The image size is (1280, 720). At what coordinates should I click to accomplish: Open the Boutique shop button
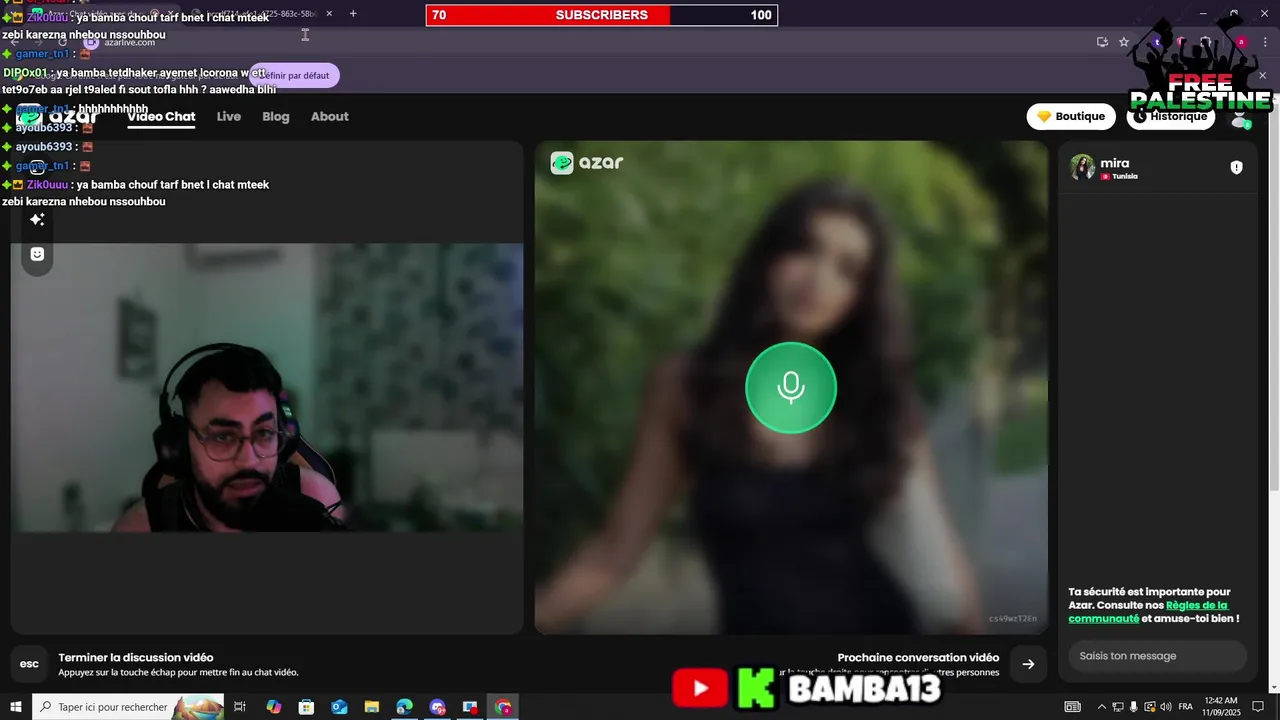[x=1071, y=116]
